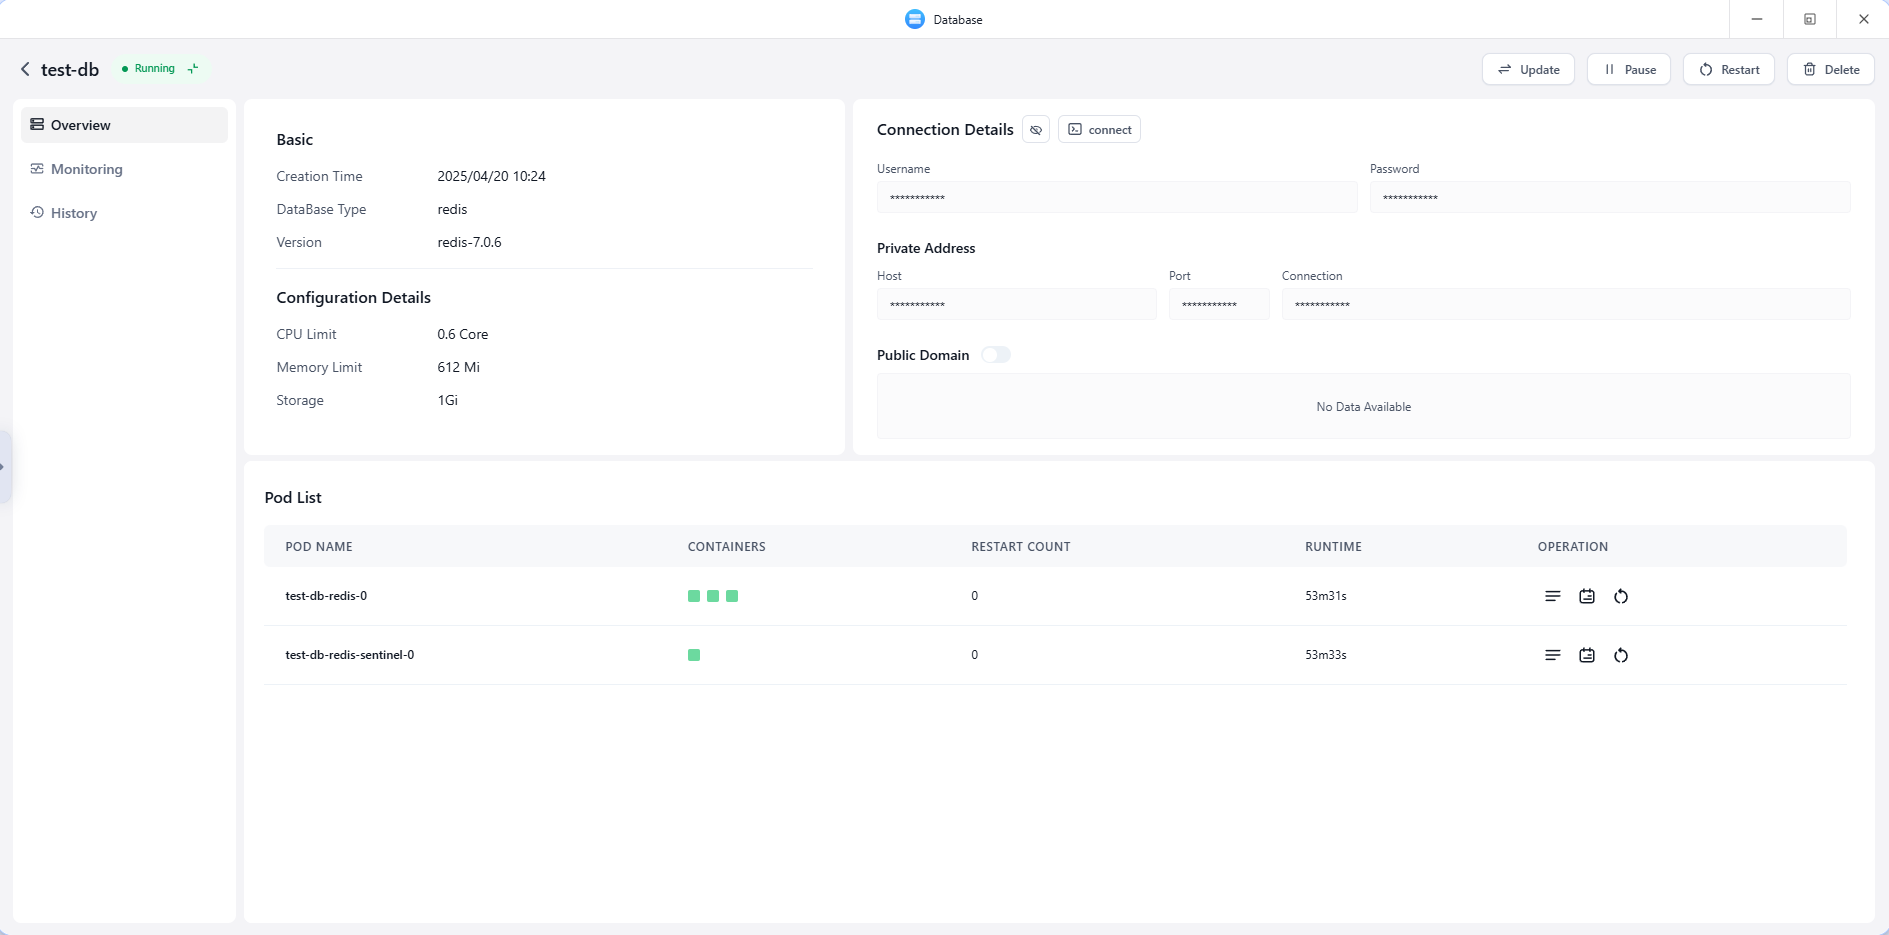
Task: Expand the collapsed left edge panel handle
Action: (5, 466)
